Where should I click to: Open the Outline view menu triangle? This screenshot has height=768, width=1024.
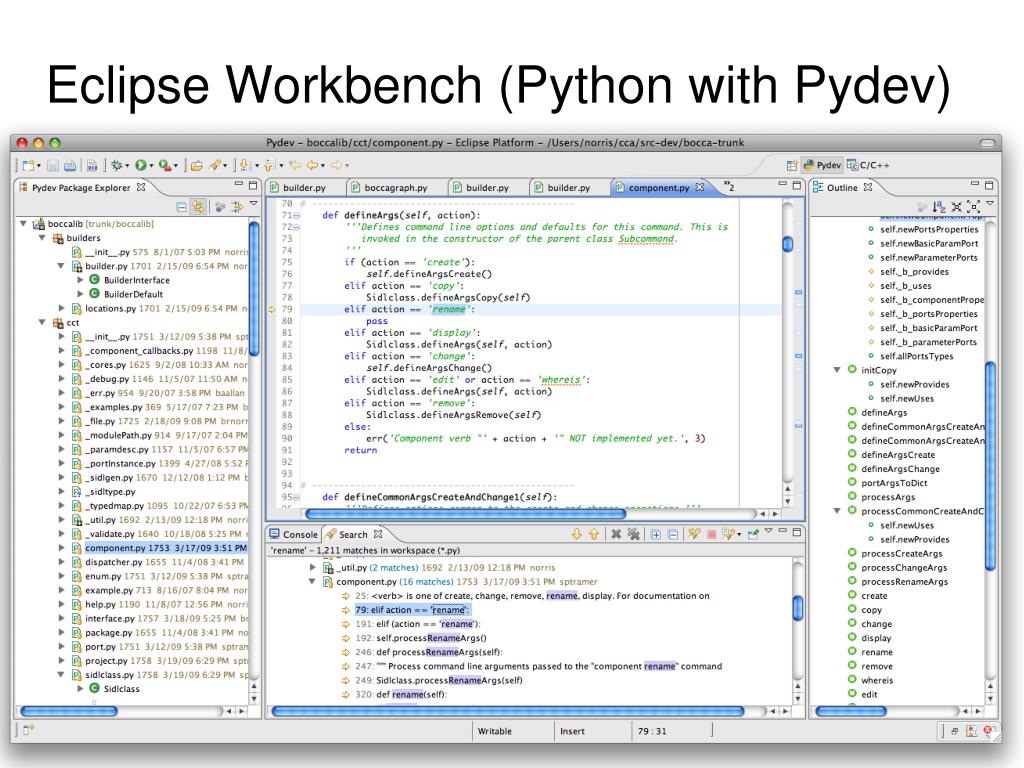(x=990, y=204)
